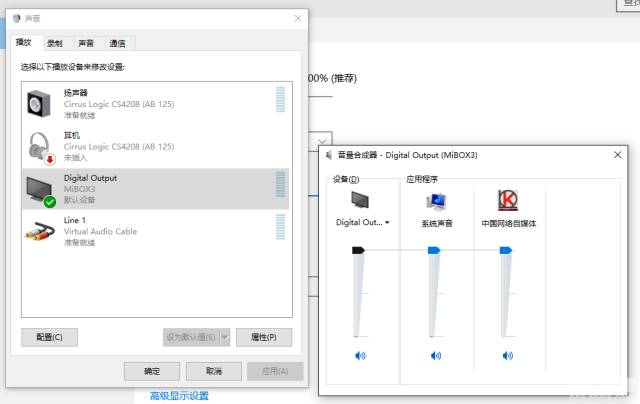Click the 默认设备 default device status text
This screenshot has height=404, width=640.
click(x=79, y=200)
